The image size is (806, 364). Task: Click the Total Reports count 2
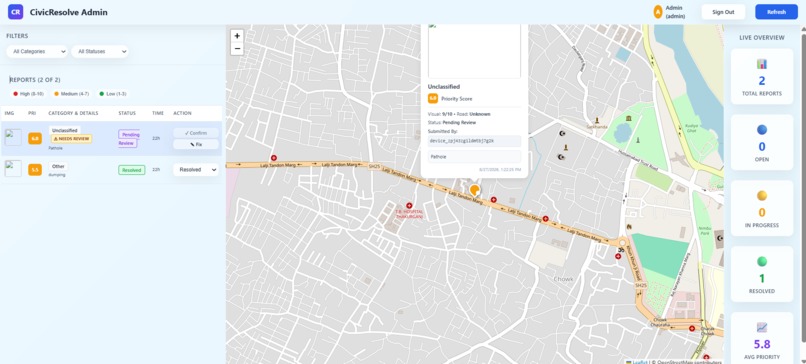tap(762, 81)
